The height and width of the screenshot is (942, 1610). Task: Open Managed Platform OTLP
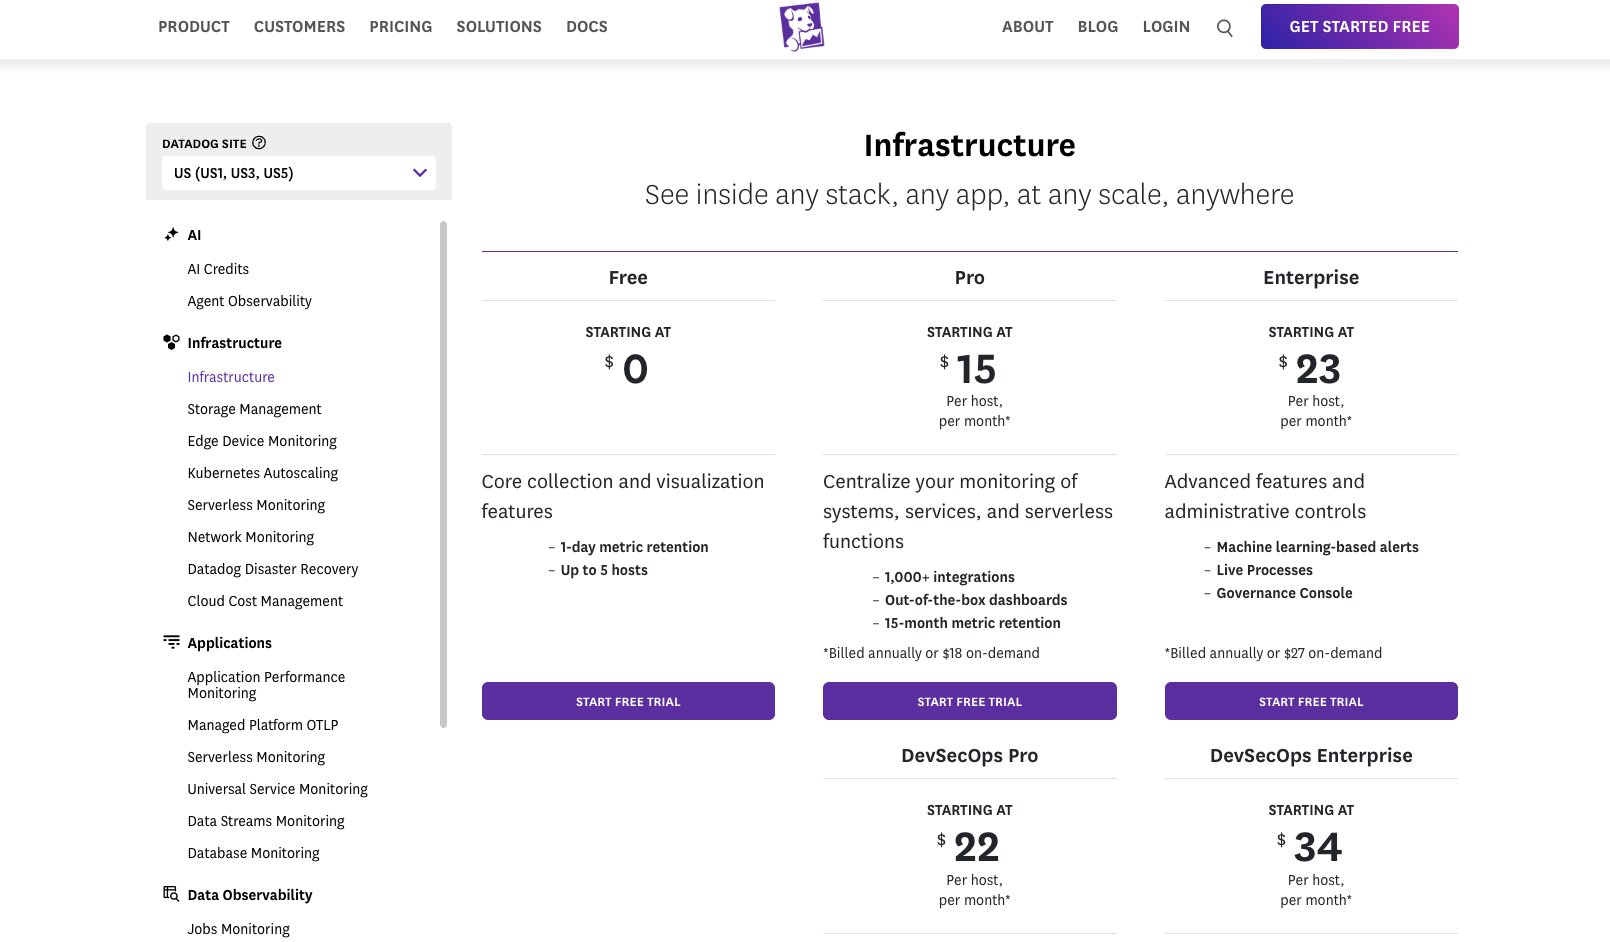pos(263,725)
